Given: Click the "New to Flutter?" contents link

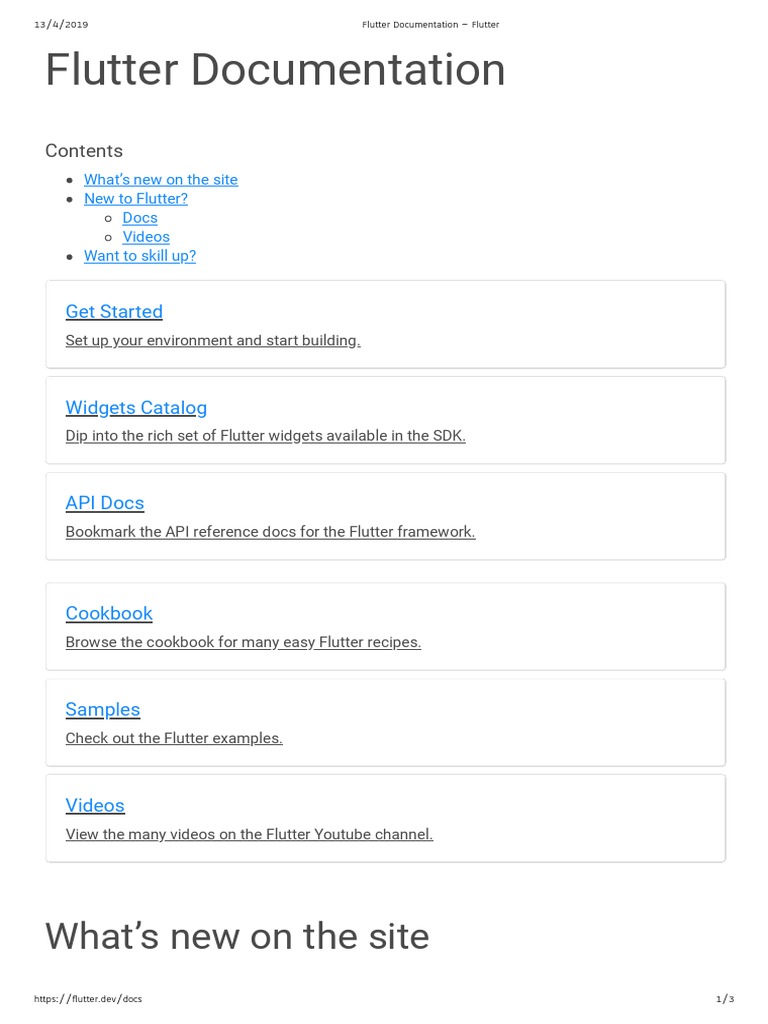Looking at the screenshot, I should click(x=135, y=199).
